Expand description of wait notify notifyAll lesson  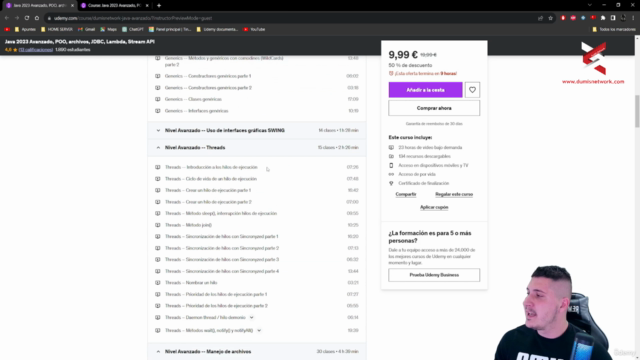coord(259,330)
